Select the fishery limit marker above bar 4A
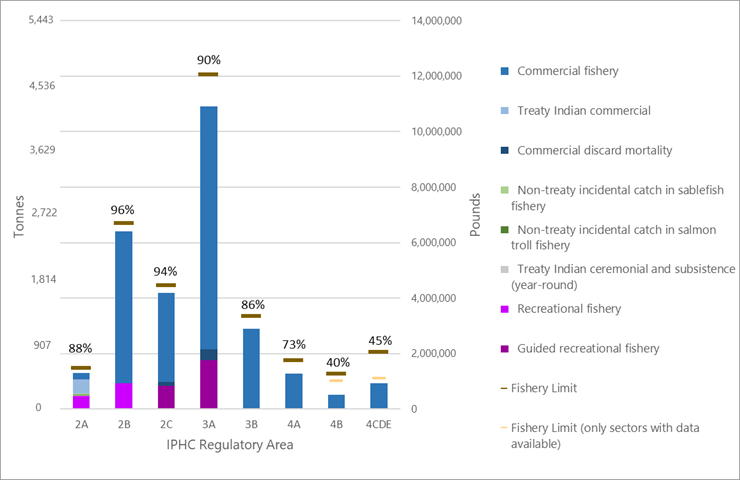The width and height of the screenshot is (740, 480). pyautogui.click(x=293, y=360)
